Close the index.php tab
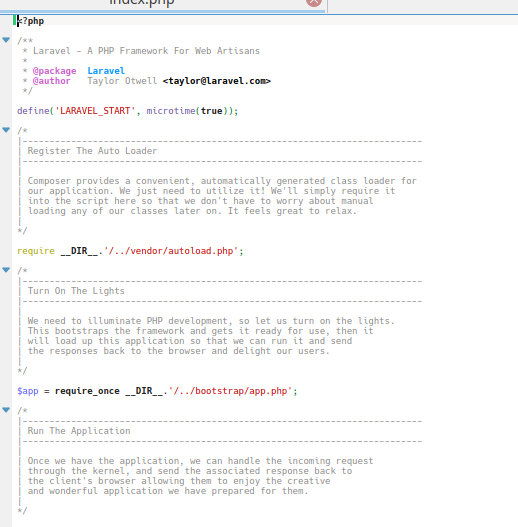The width and height of the screenshot is (518, 527). pyautogui.click(x=314, y=1)
